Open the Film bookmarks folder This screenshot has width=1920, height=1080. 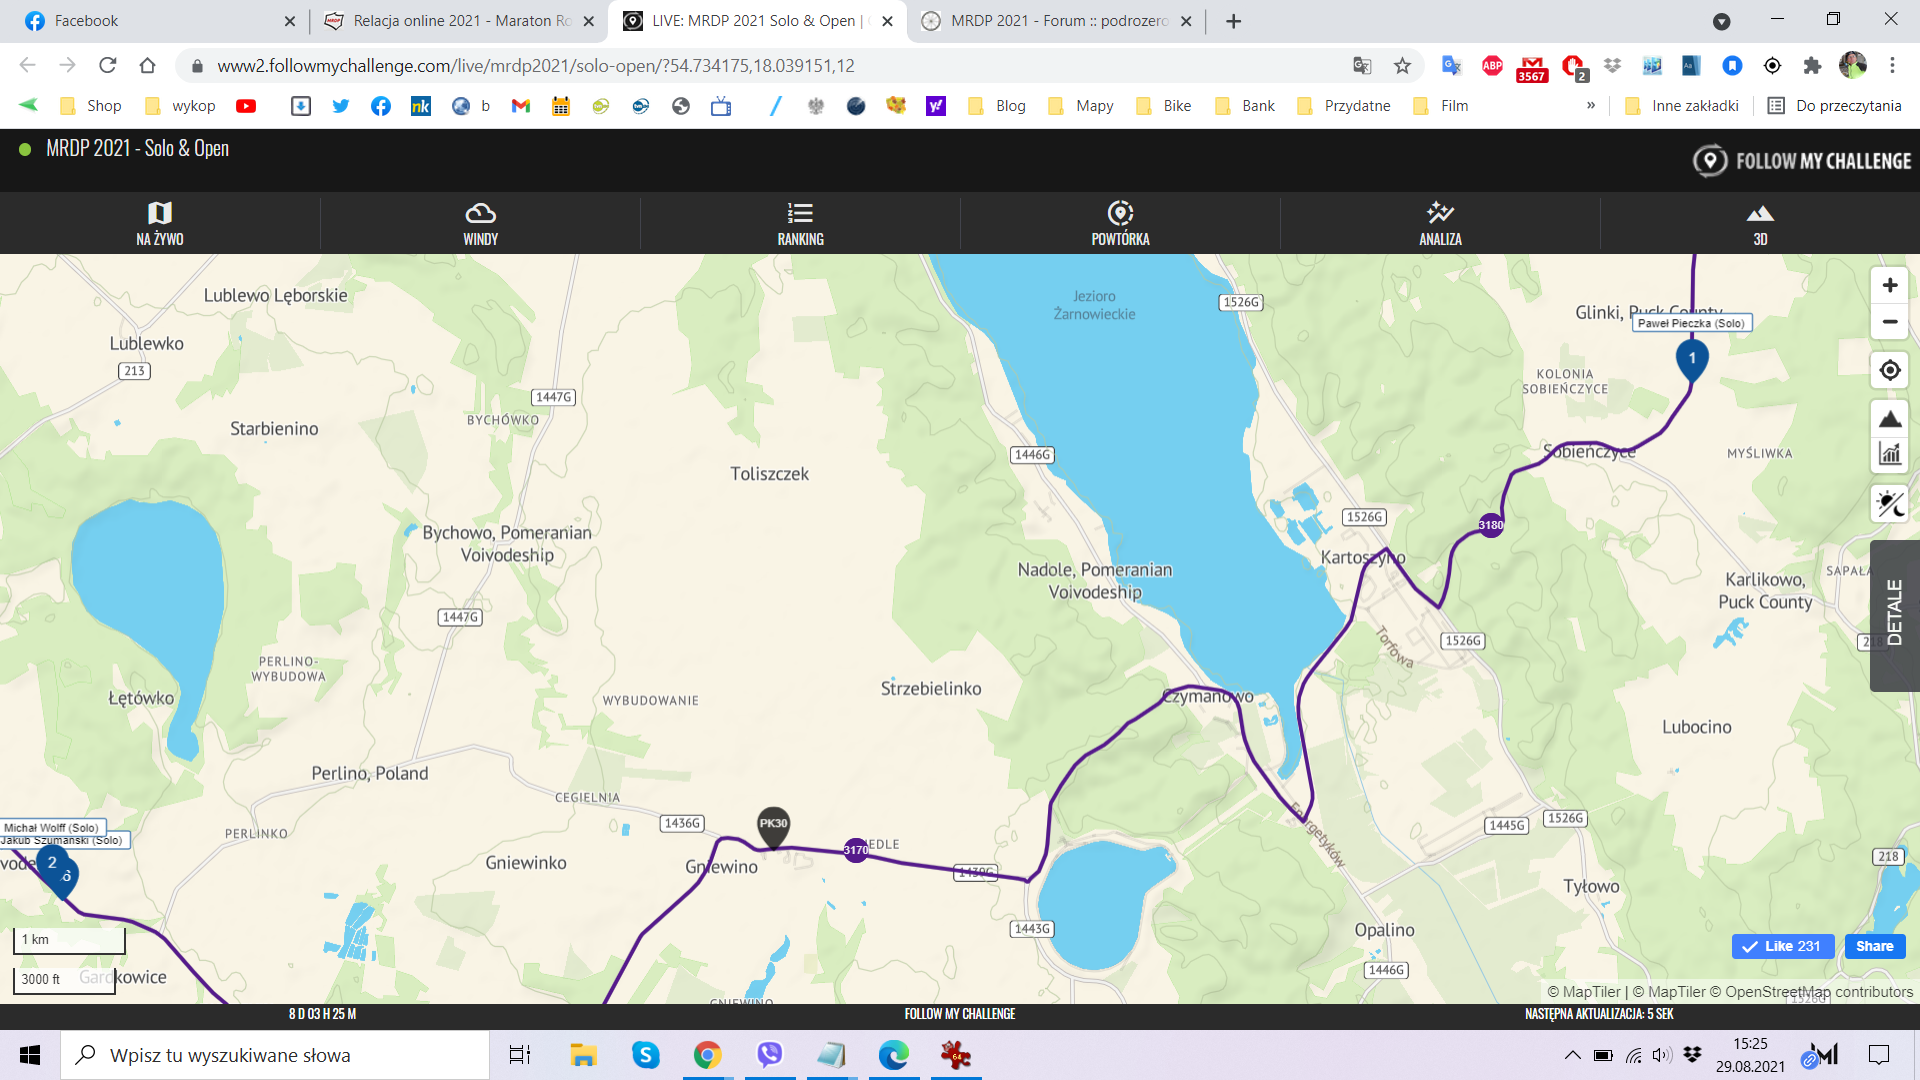[x=1441, y=106]
